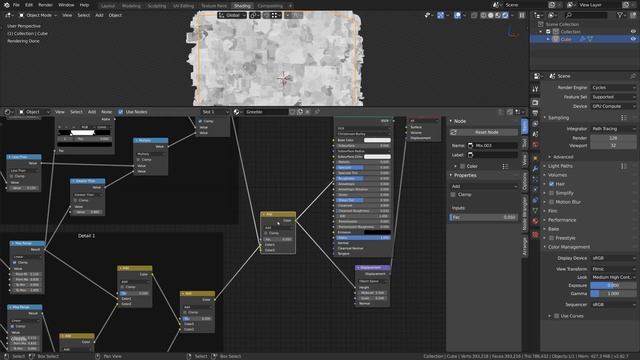Adjust the Gamma slider
The width and height of the screenshot is (640, 360).
pos(613,293)
